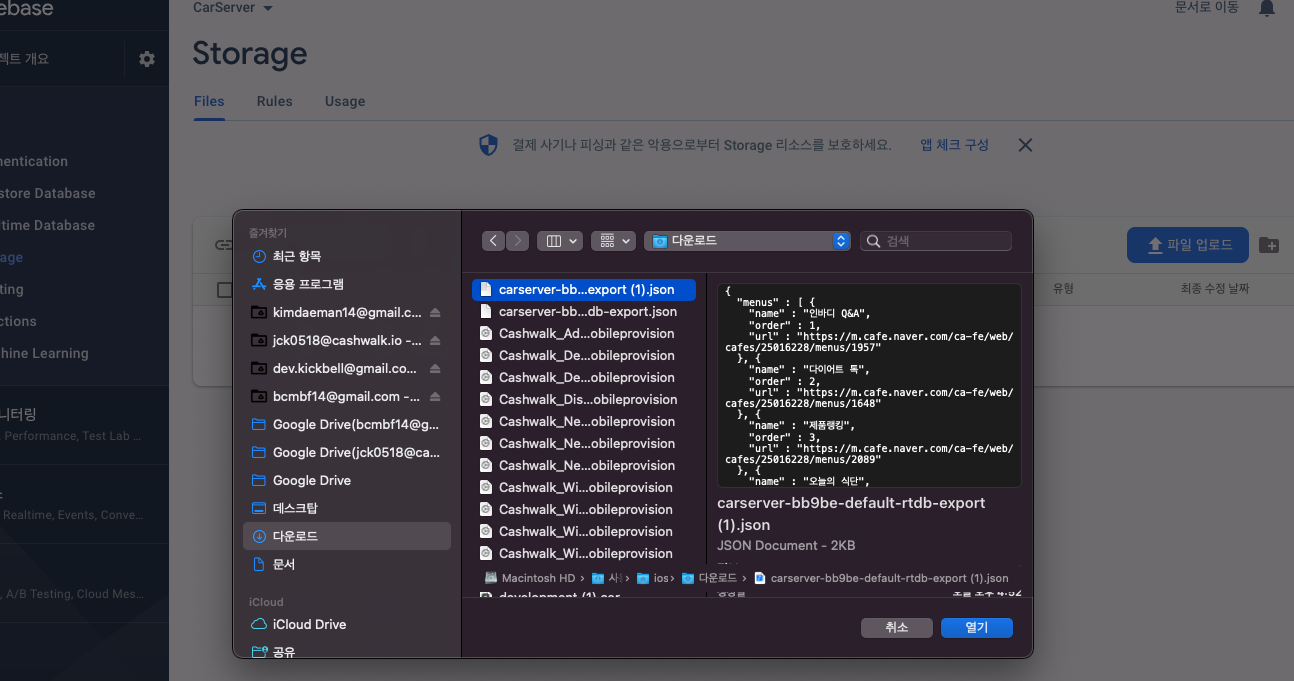Click the 취소 button
The image size is (1294, 681).
click(x=896, y=627)
